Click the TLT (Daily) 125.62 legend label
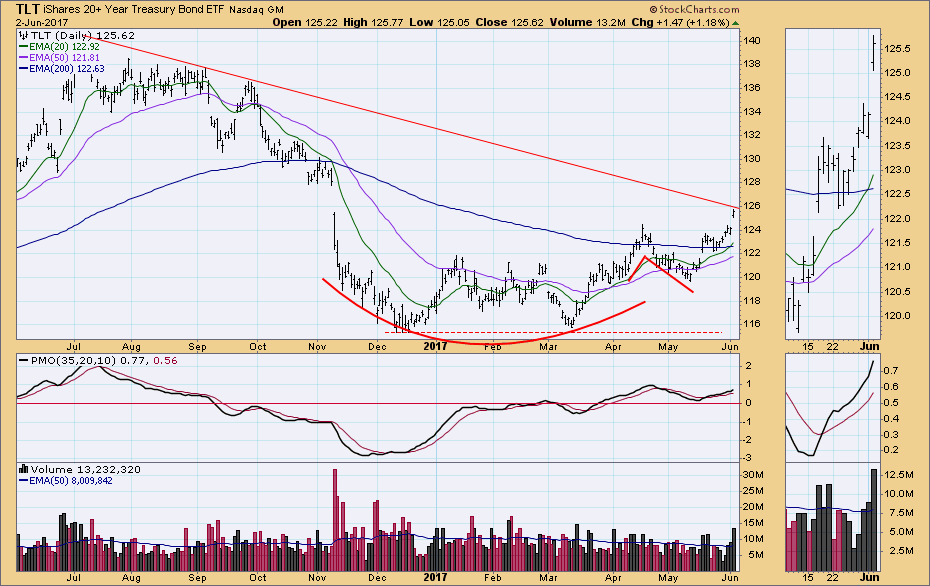 (83, 36)
